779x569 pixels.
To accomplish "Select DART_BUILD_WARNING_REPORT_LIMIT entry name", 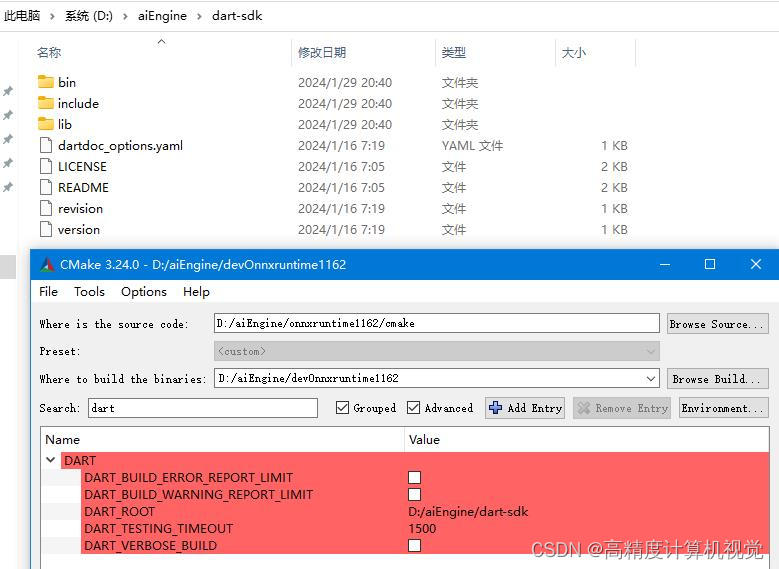I will point(199,494).
